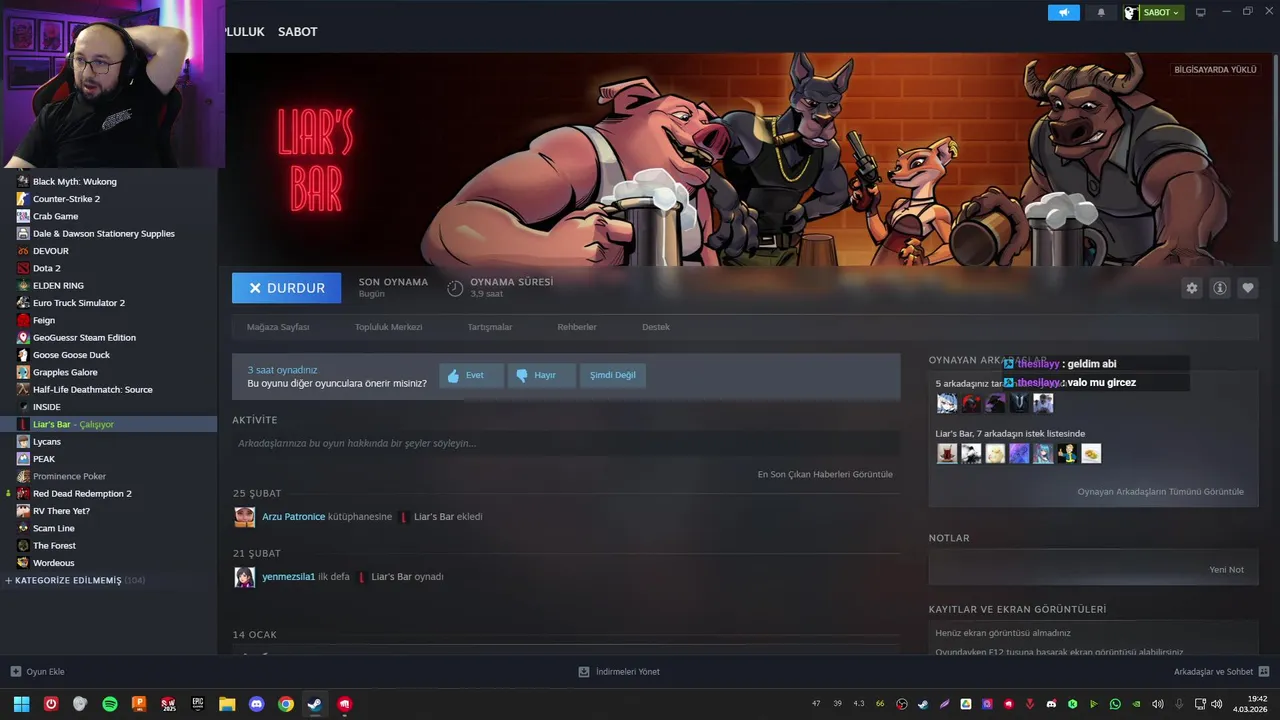
Task: Open WhatsApp icon in the system tray
Action: 1115,704
